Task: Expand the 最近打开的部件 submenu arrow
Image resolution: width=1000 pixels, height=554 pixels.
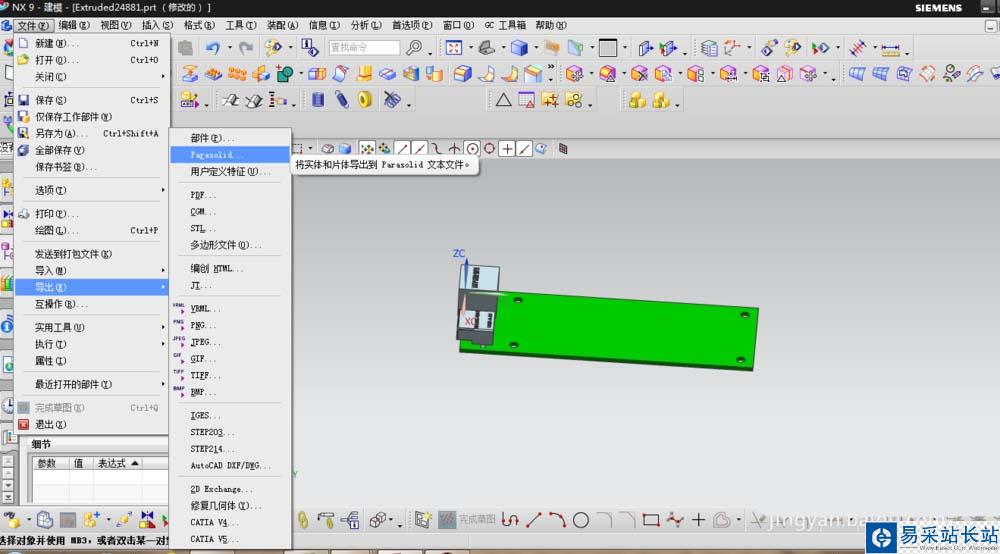Action: [163, 384]
